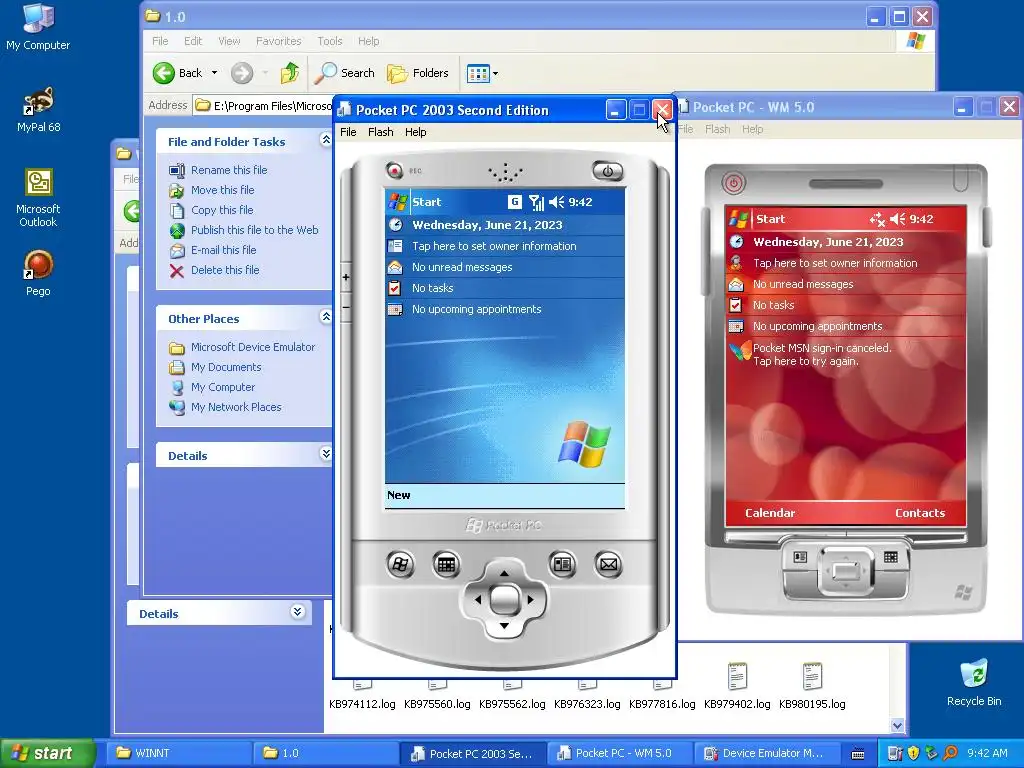Tap Contacts softkey on WM 5.0 screen
The height and width of the screenshot is (768, 1024).
(x=920, y=513)
